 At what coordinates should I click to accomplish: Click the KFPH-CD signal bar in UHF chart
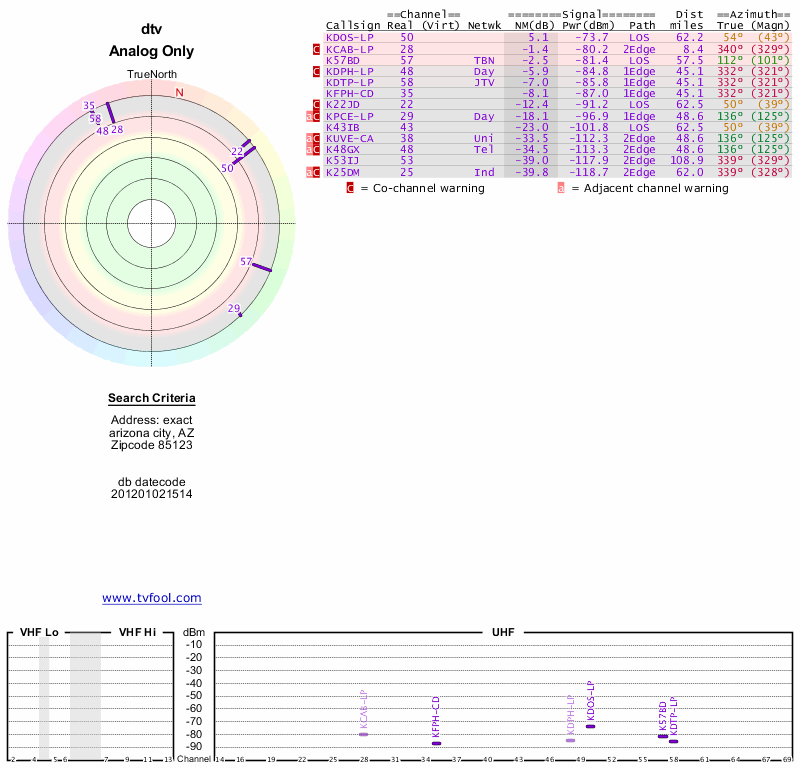tap(436, 743)
